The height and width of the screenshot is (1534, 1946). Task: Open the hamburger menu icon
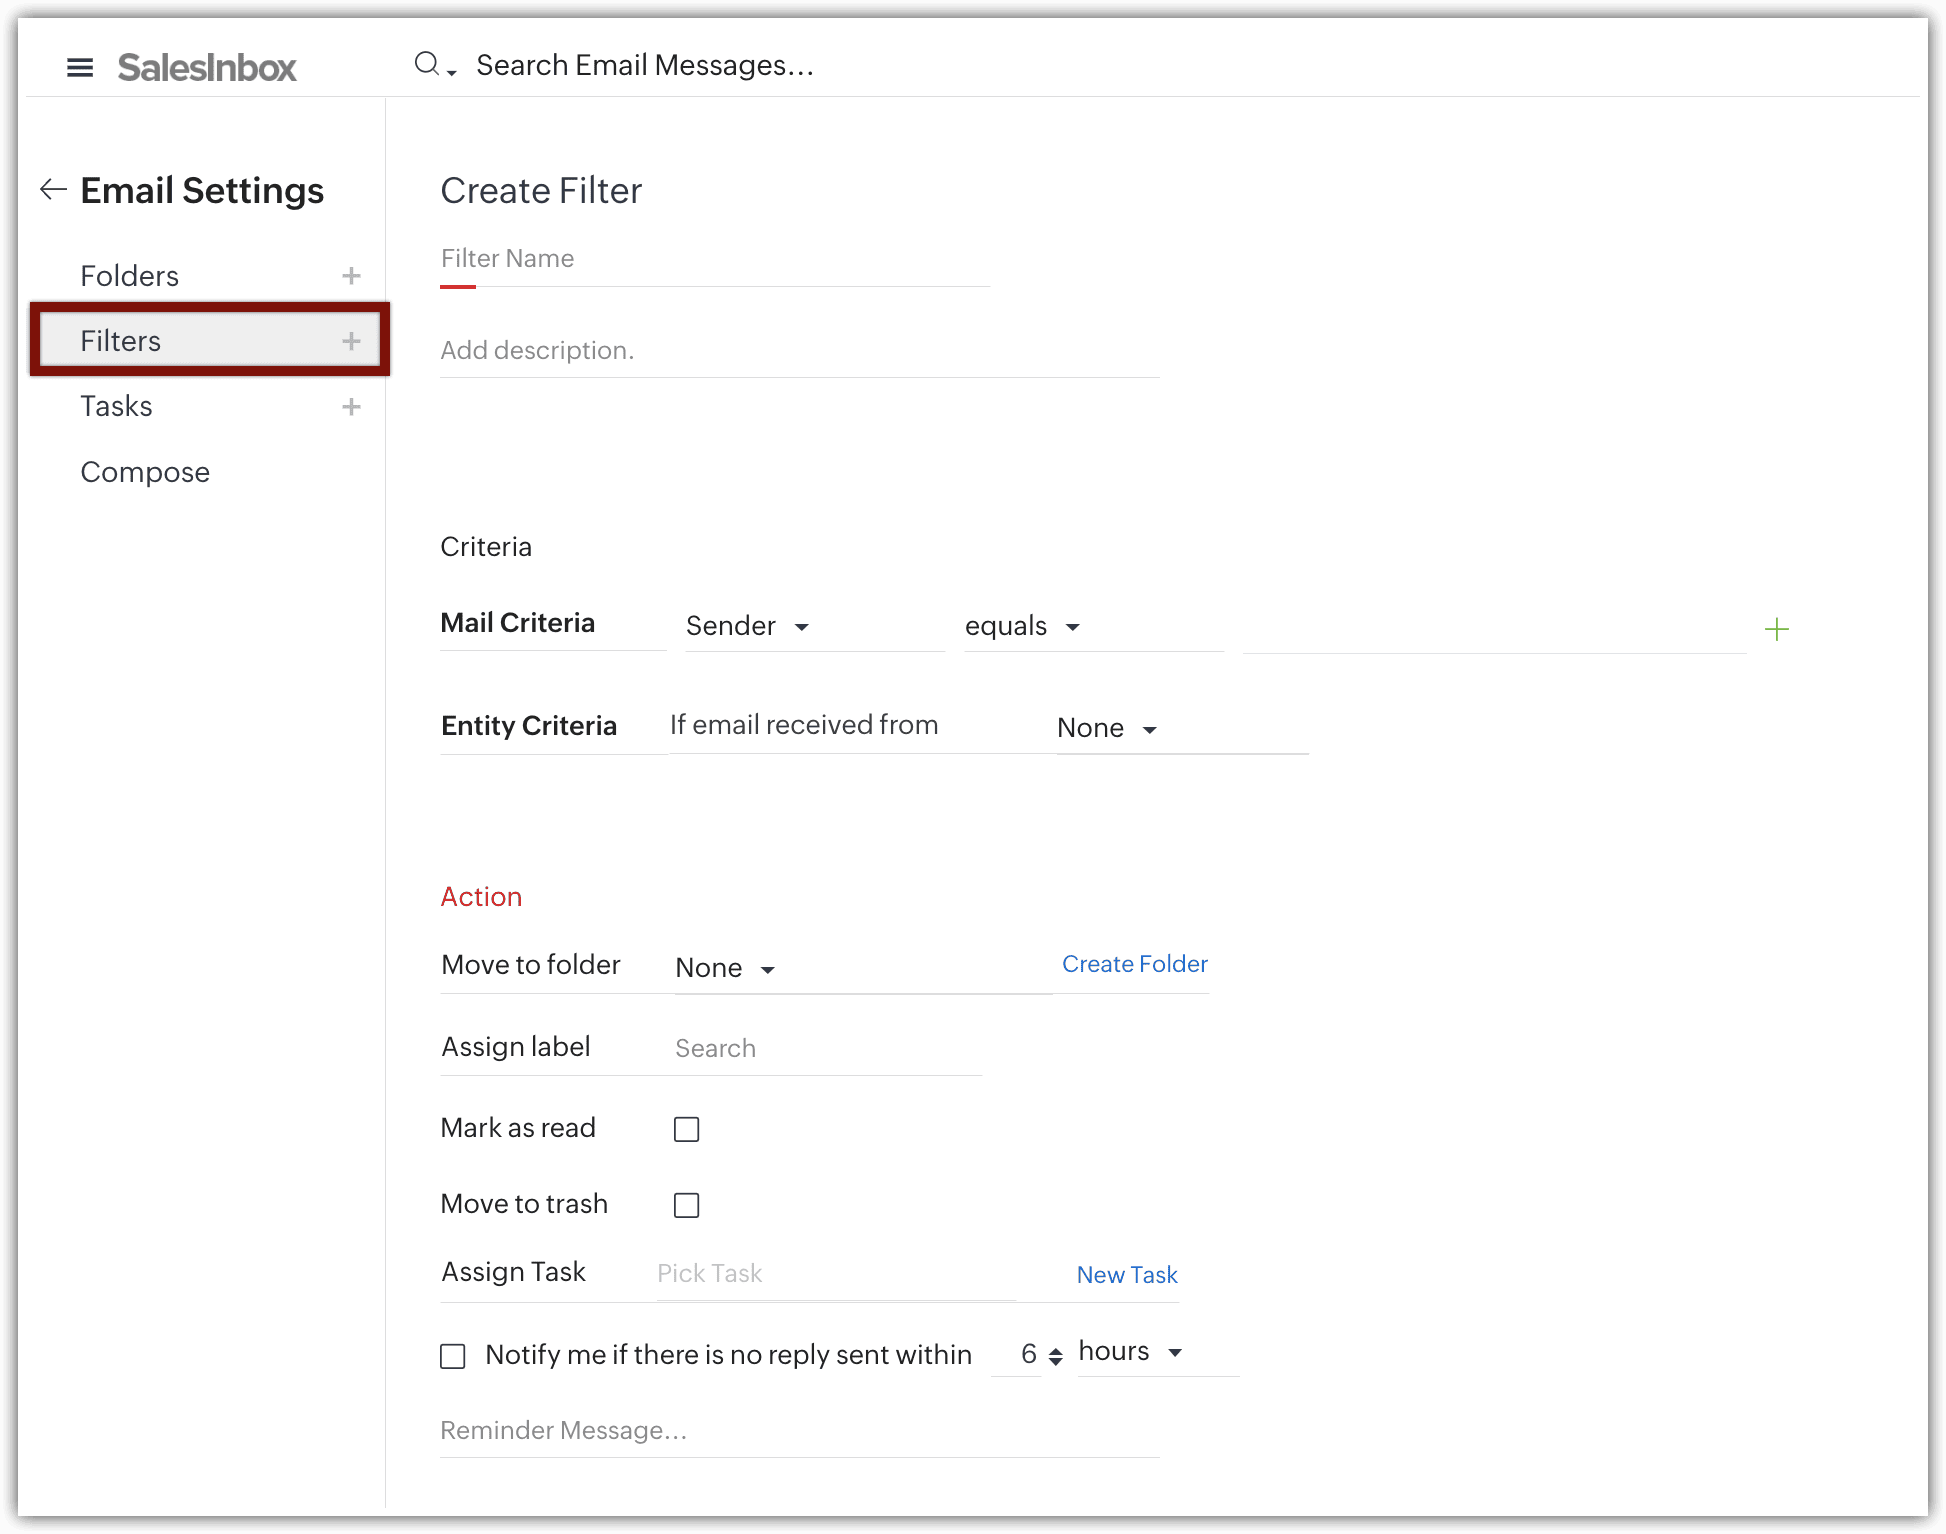click(80, 67)
